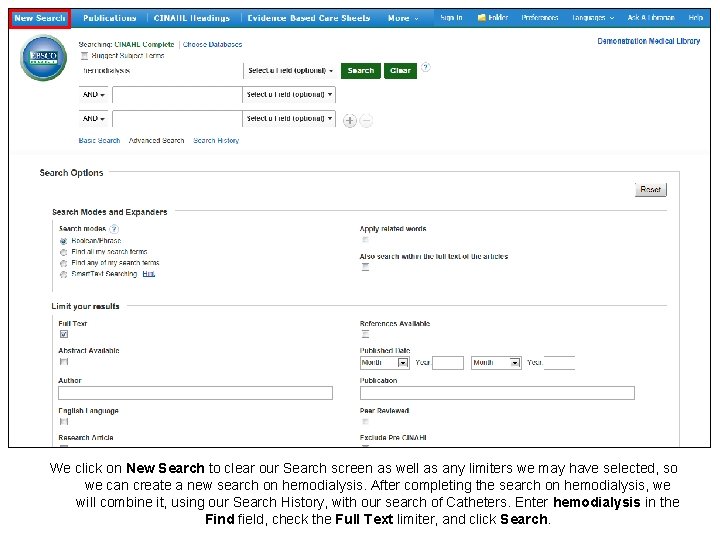Viewport: 720px width, 540px height.
Task: Check the Abstract Available limiter
Action: tap(64, 362)
